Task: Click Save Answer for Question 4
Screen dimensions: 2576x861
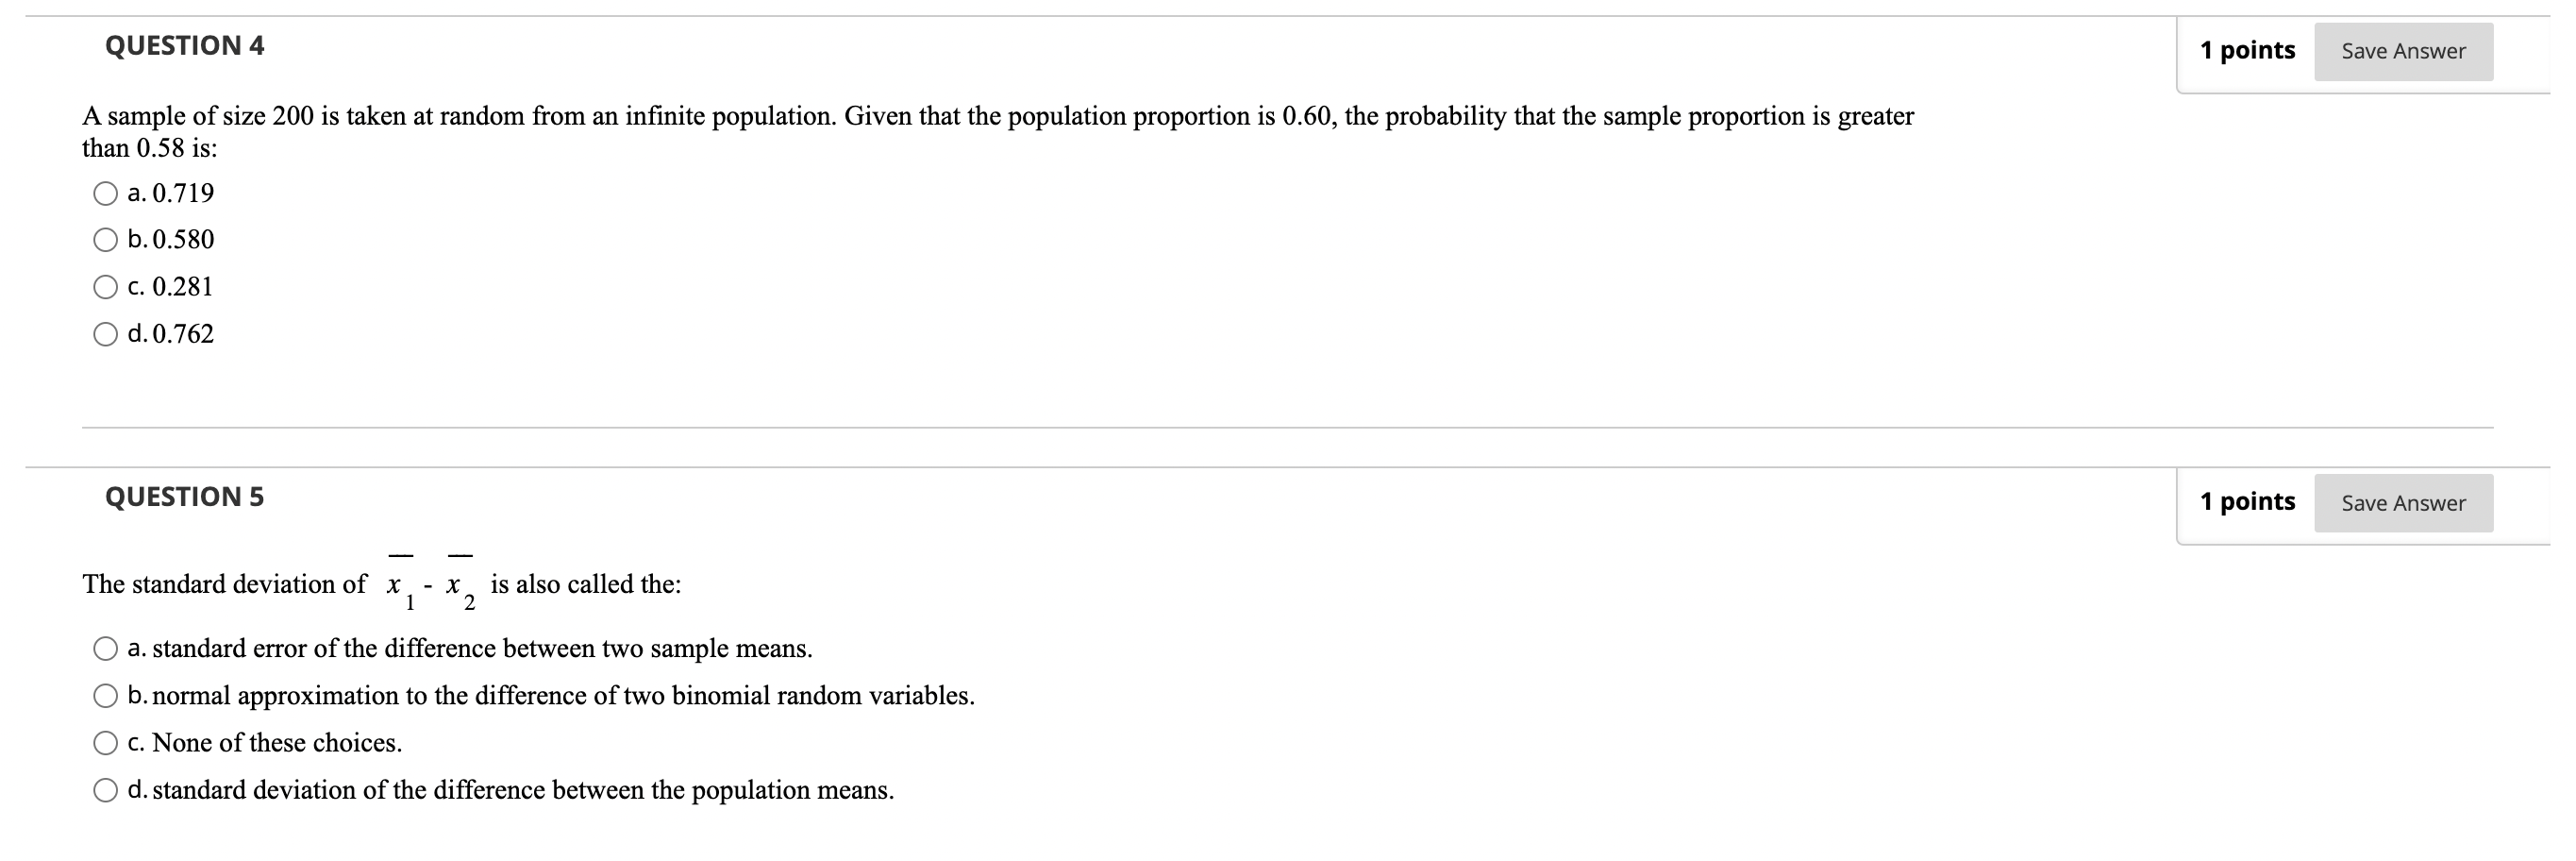Action: (x=2404, y=51)
